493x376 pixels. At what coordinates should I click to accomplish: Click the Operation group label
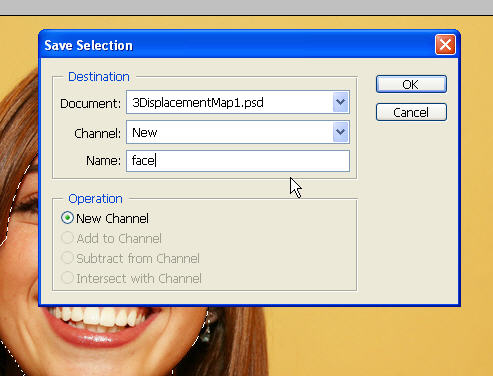point(95,199)
